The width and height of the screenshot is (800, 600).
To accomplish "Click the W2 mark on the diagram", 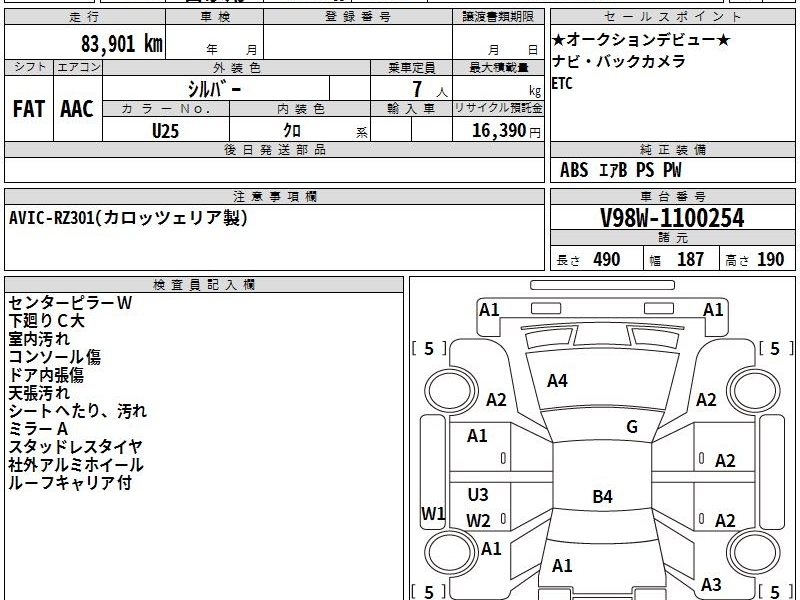I will [x=478, y=521].
